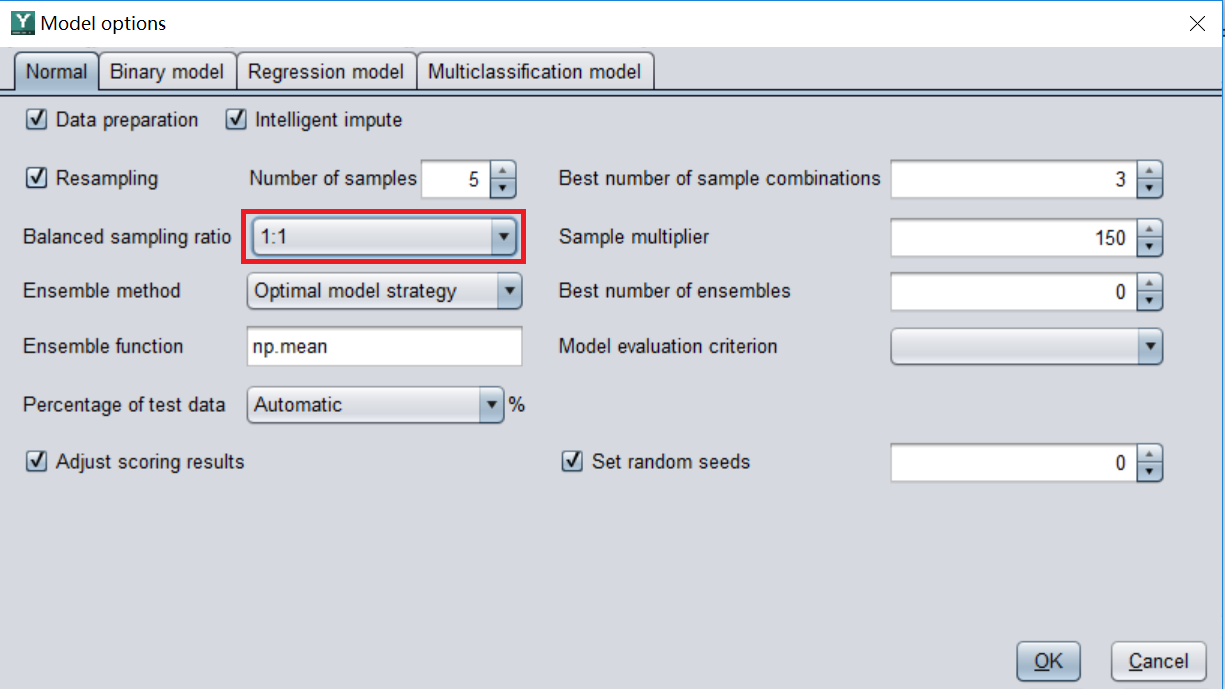Toggle the Set random seeds checkbox
Screen dimensions: 1225x689
tap(573, 462)
